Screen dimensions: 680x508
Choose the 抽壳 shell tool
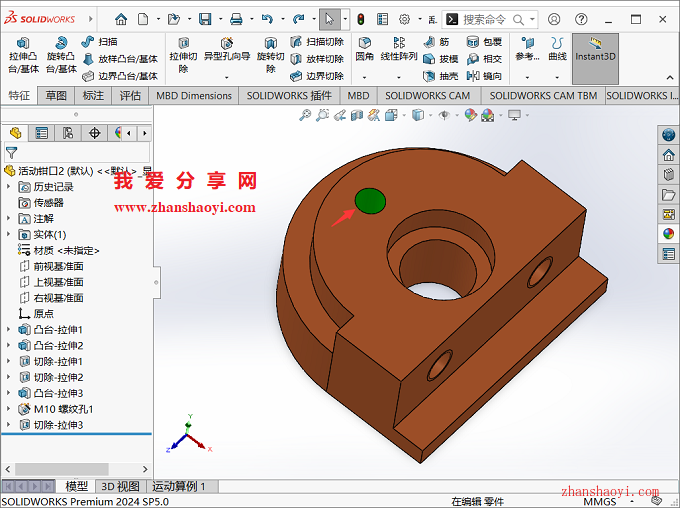pos(440,76)
